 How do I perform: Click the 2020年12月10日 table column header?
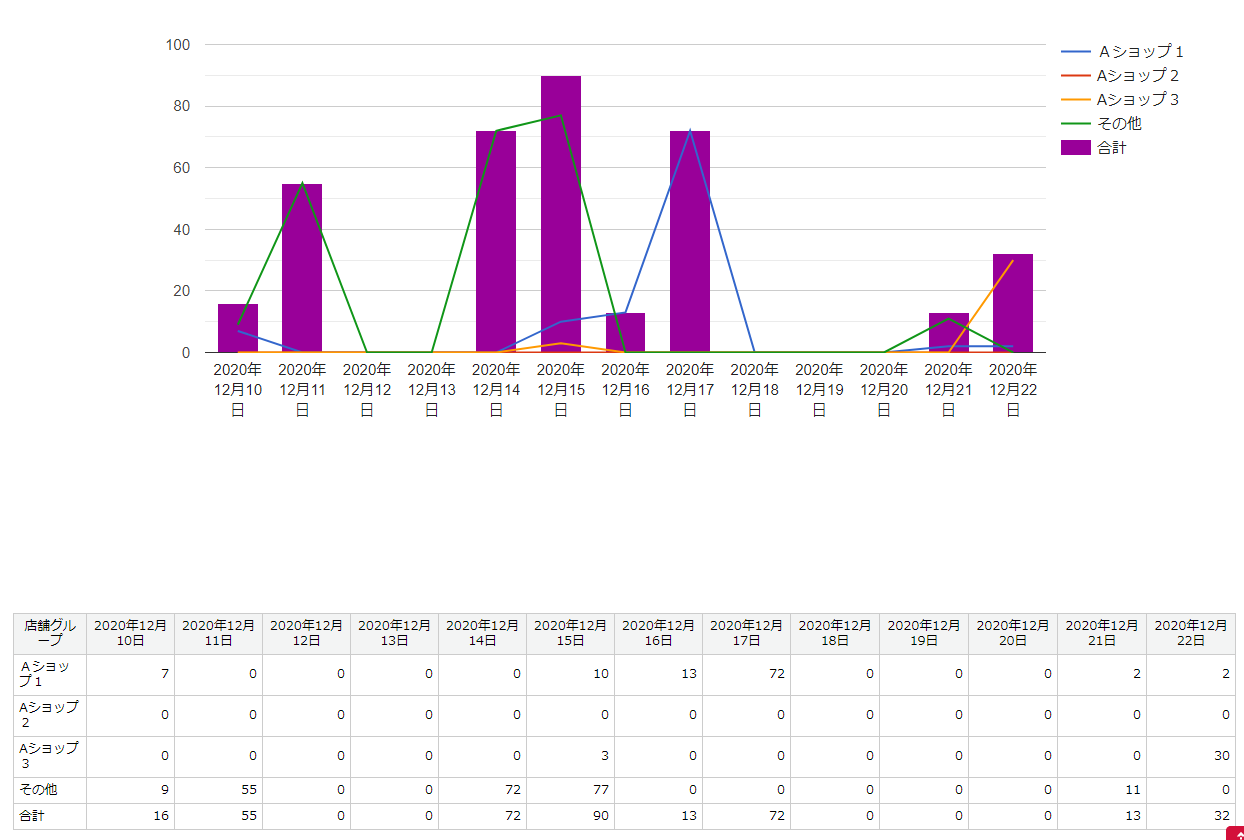[131, 633]
